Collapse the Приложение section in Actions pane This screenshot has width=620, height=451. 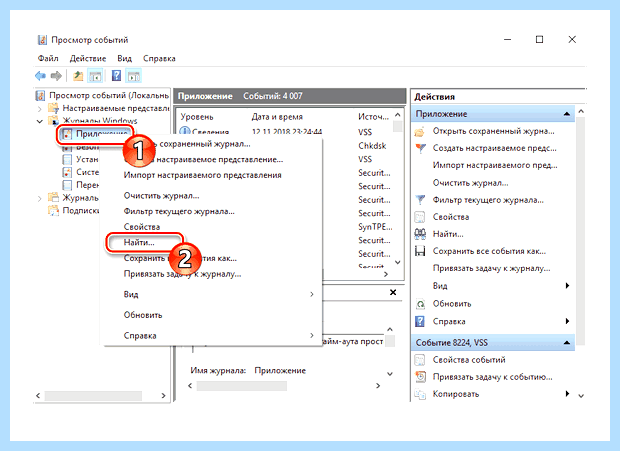tap(567, 114)
